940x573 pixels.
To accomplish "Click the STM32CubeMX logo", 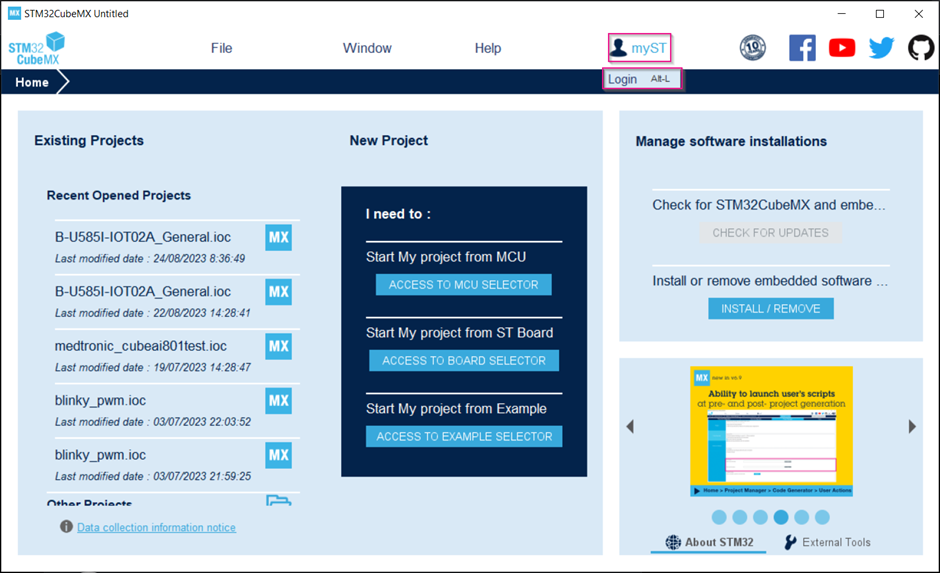I will pyautogui.click(x=37, y=49).
